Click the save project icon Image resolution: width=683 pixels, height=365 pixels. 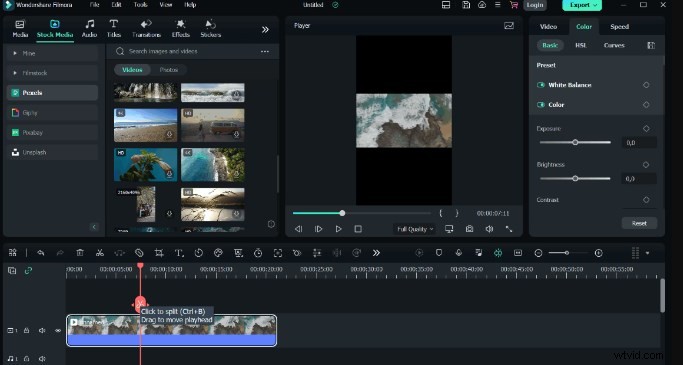pyautogui.click(x=466, y=5)
